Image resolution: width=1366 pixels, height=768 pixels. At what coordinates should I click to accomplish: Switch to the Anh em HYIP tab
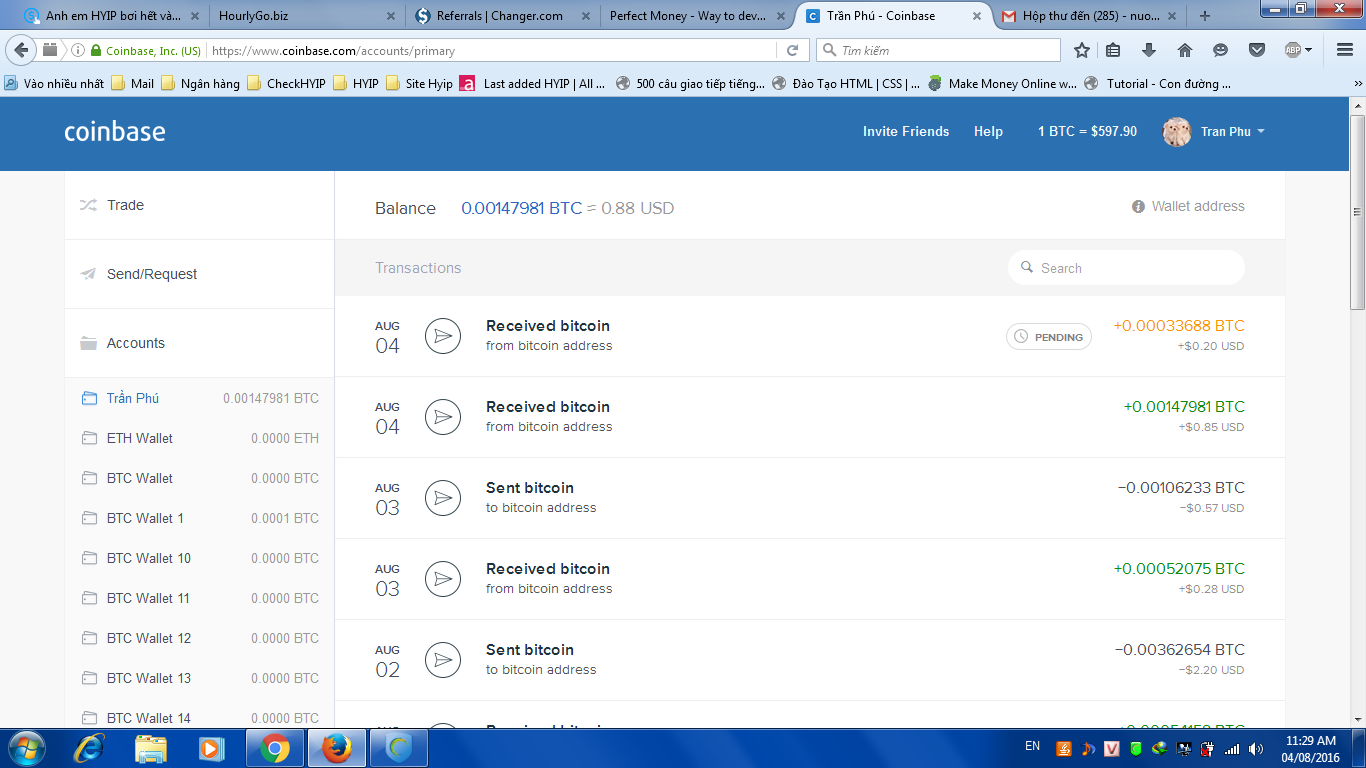111,15
